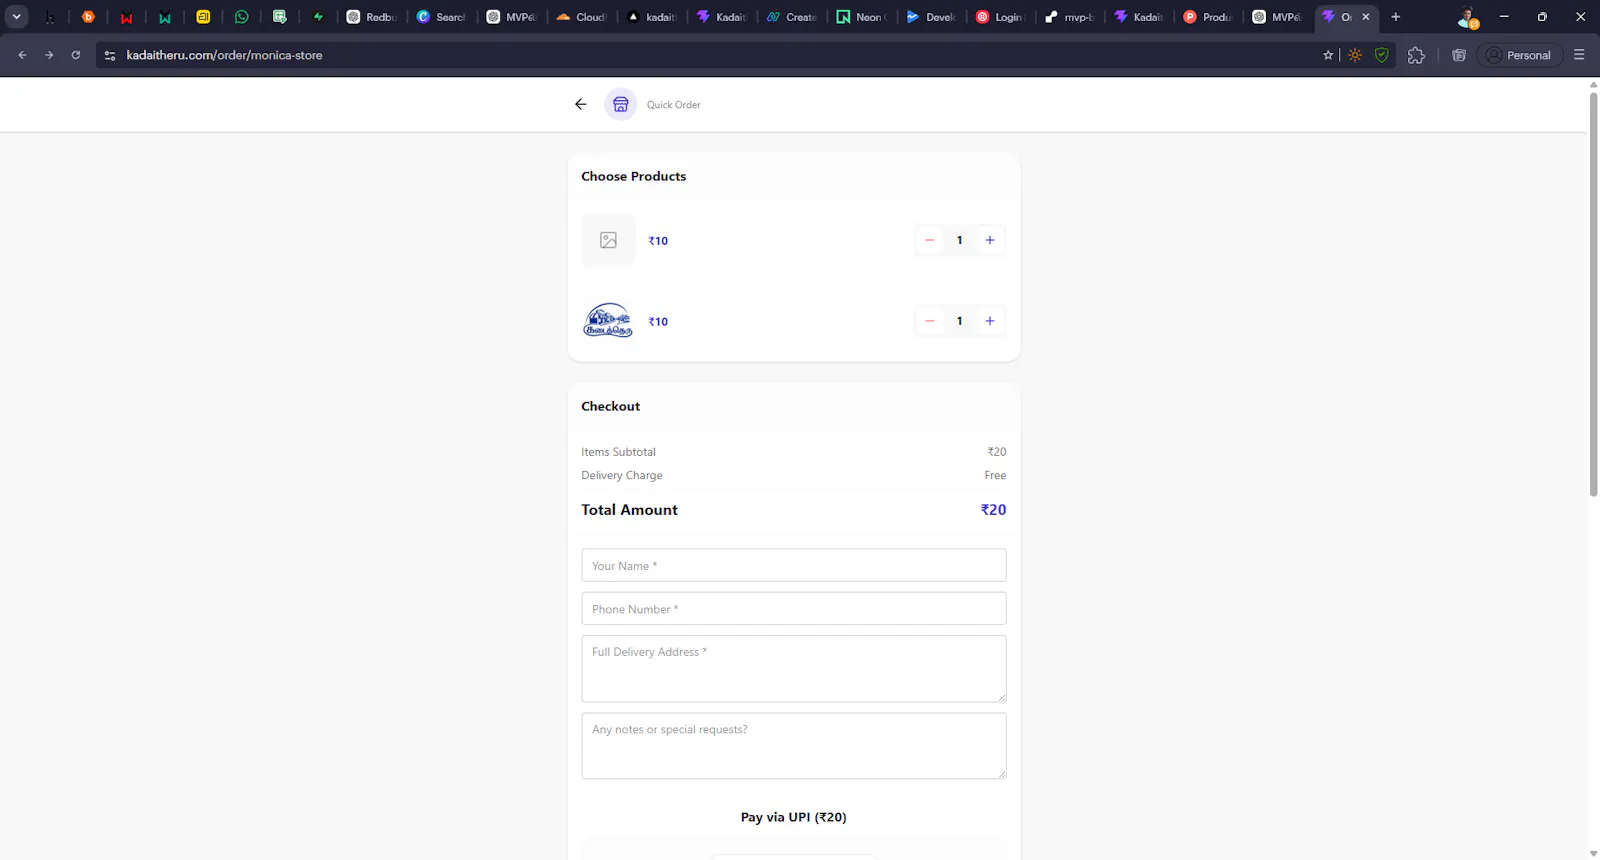Click the '₹20' total amount value

993,510
